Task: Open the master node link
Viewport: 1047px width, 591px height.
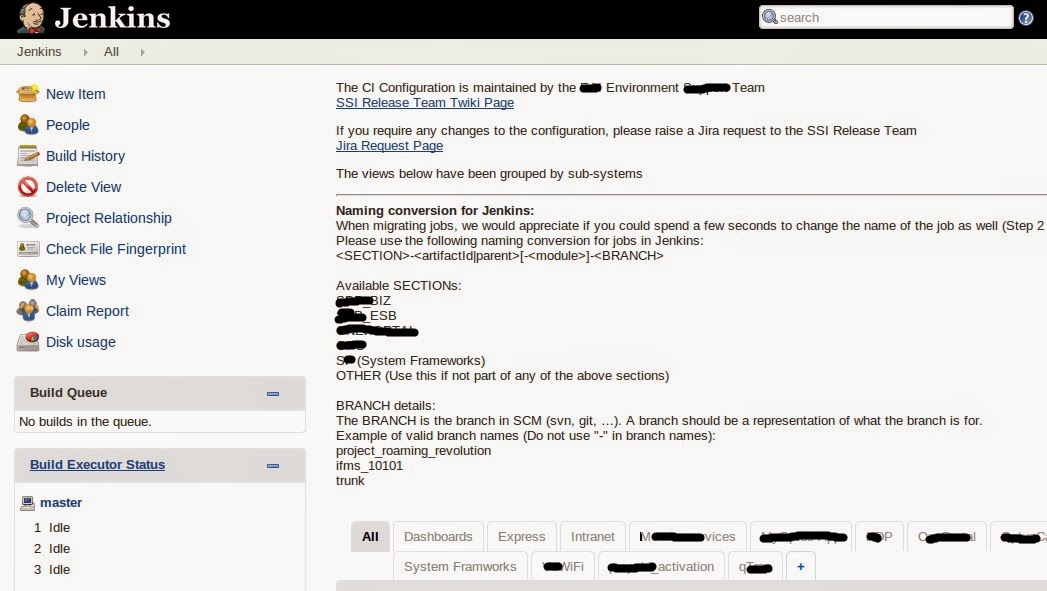Action: [61, 503]
